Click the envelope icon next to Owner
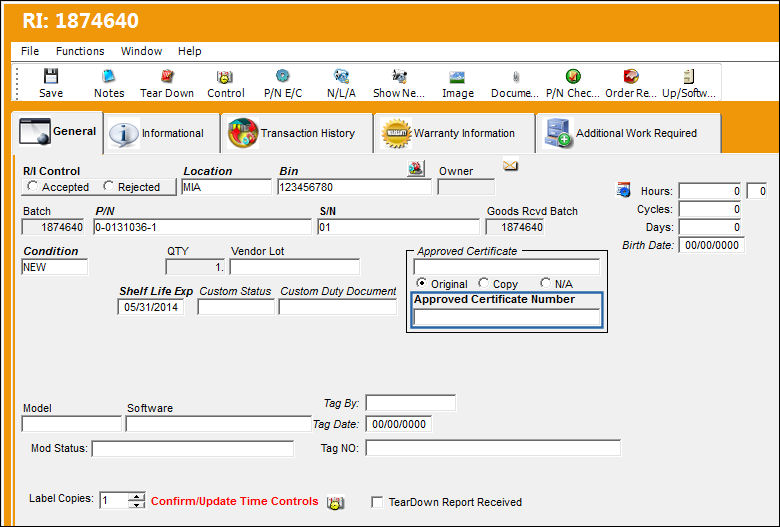Image resolution: width=780 pixels, height=527 pixels. (x=510, y=165)
